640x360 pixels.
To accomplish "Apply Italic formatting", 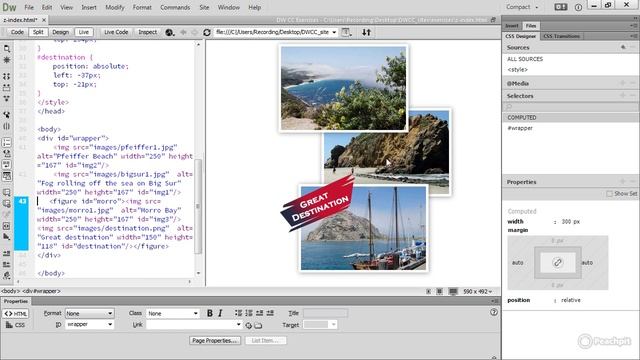I will [220, 313].
